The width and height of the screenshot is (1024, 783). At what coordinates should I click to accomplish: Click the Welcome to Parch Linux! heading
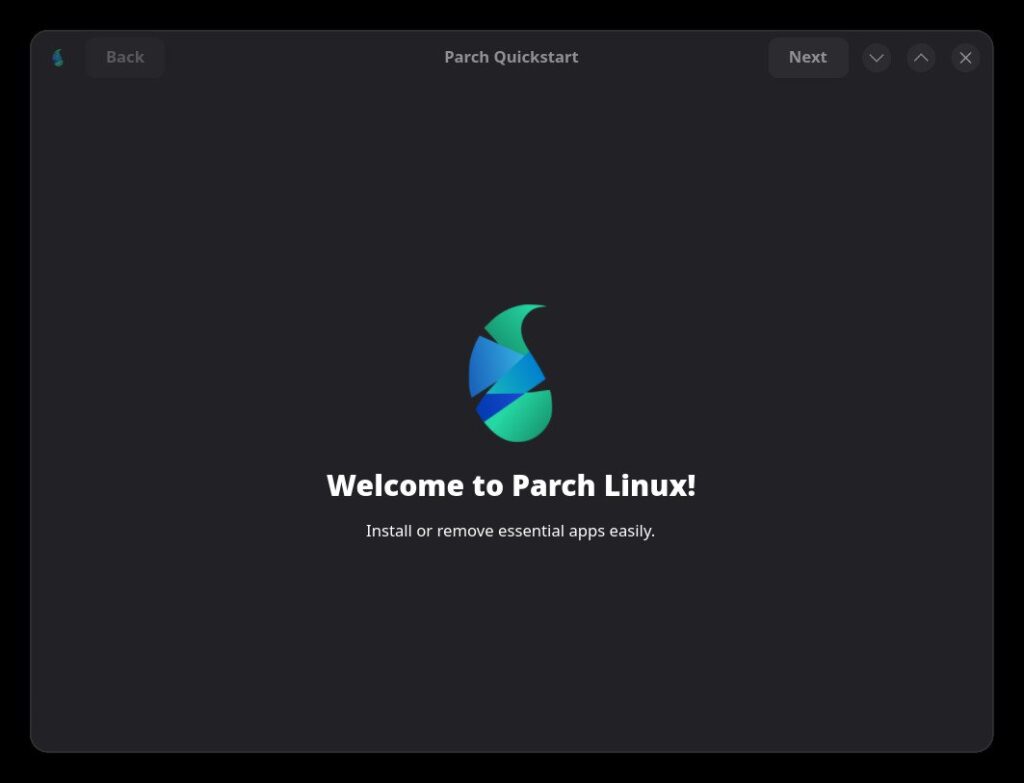coord(511,486)
